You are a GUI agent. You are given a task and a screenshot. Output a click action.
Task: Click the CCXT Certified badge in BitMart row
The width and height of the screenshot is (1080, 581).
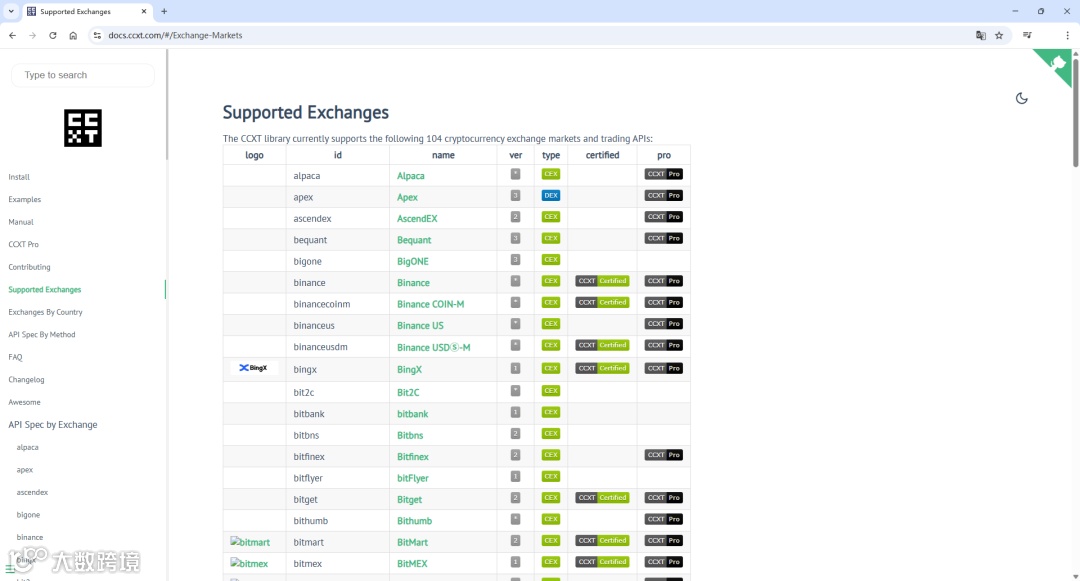point(602,540)
